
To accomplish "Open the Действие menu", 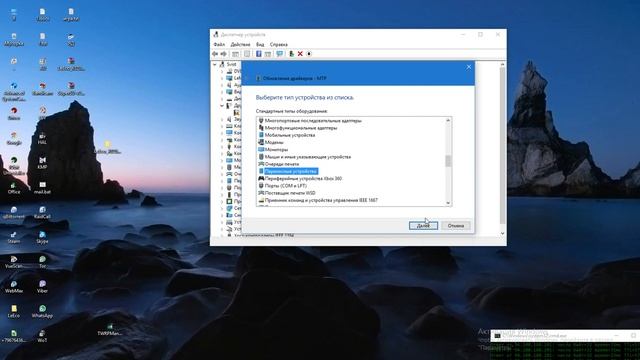I will click(x=240, y=44).
